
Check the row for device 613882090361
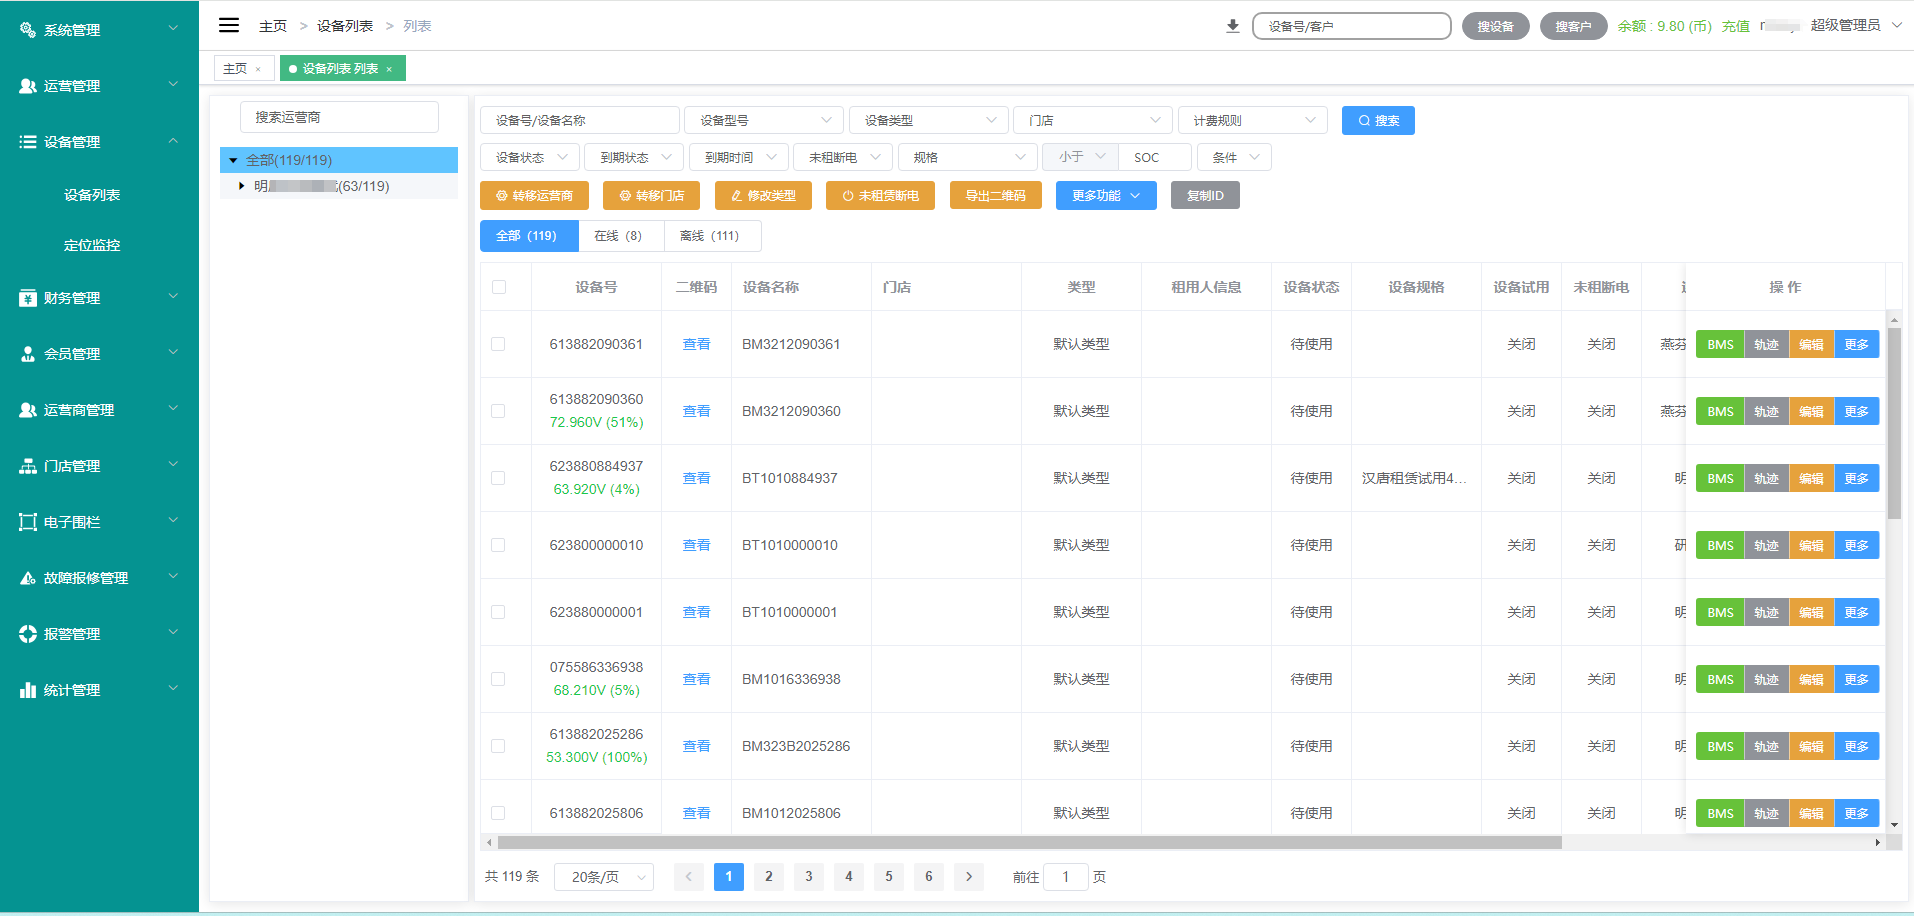coord(498,344)
